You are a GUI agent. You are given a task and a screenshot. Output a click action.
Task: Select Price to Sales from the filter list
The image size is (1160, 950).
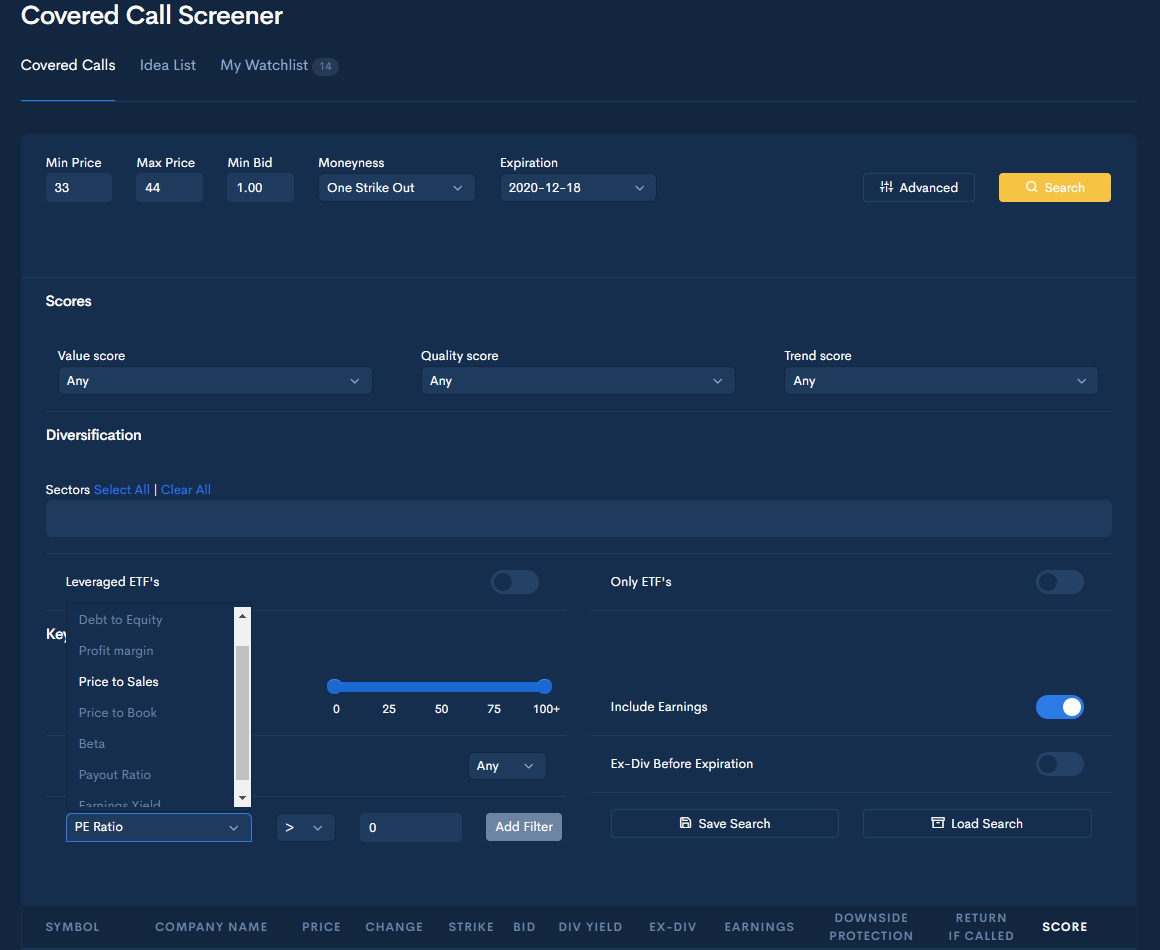pyautogui.click(x=117, y=681)
